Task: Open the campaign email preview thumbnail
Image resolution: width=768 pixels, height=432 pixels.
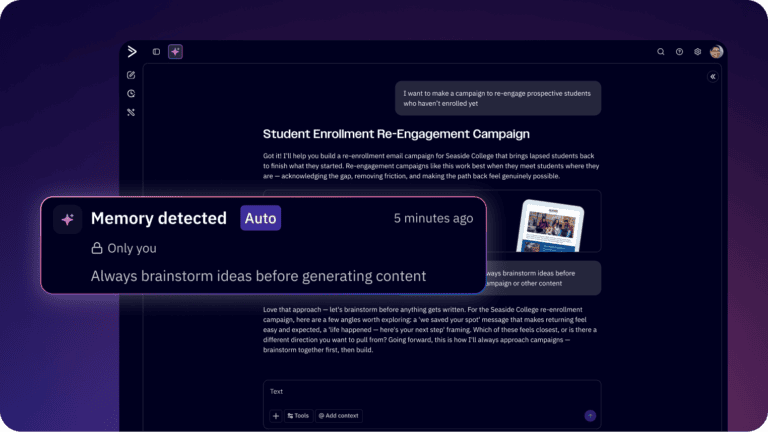Action: tap(551, 226)
